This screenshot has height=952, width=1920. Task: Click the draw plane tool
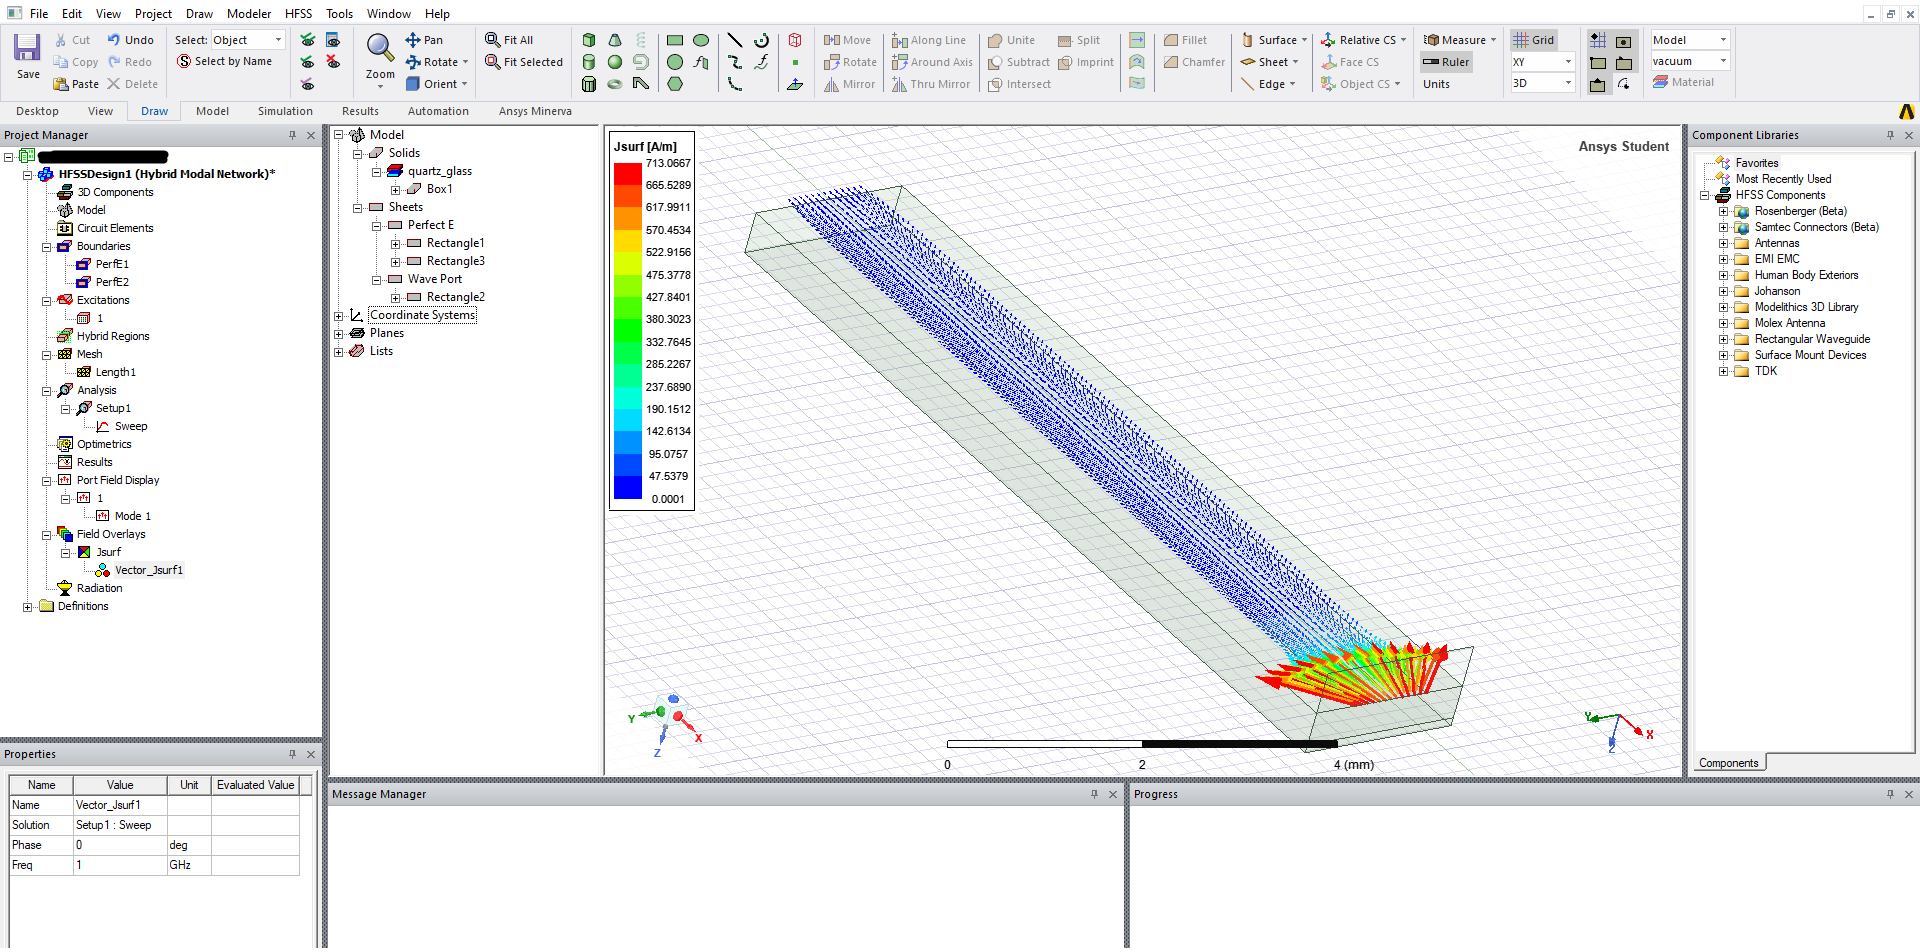pyautogui.click(x=795, y=84)
